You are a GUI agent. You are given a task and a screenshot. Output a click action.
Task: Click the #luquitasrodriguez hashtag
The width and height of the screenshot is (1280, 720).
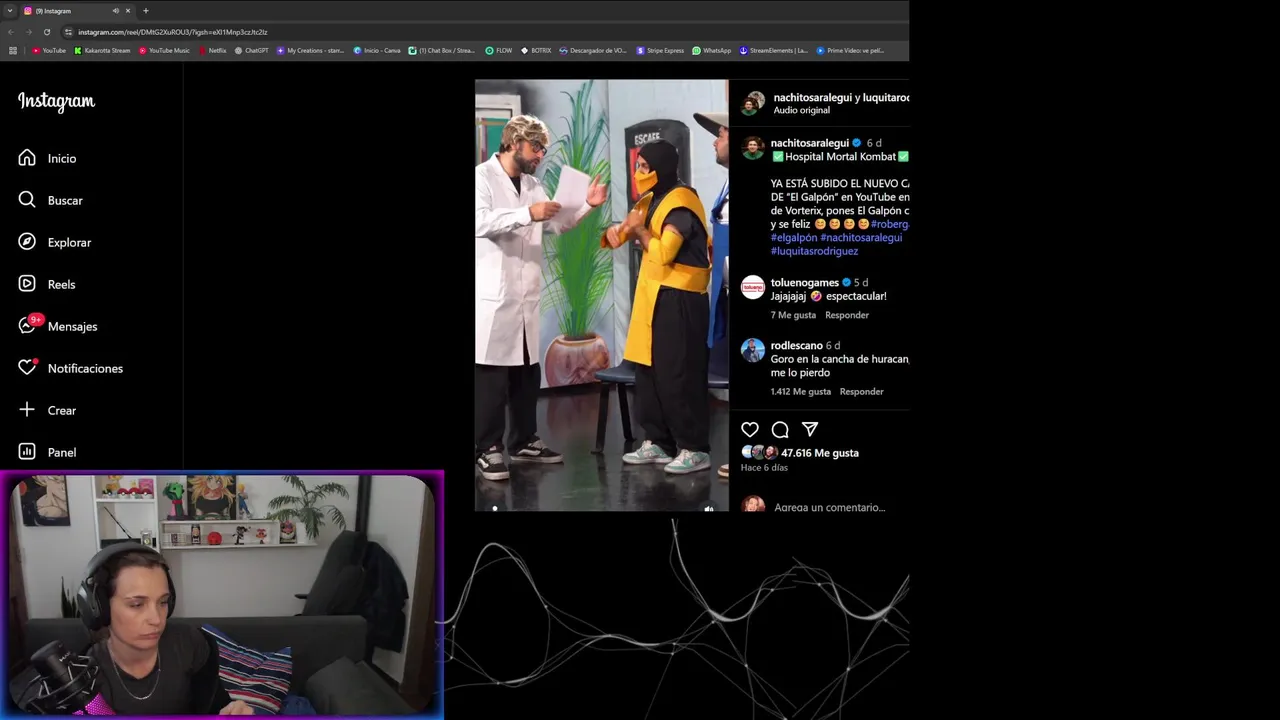click(814, 251)
